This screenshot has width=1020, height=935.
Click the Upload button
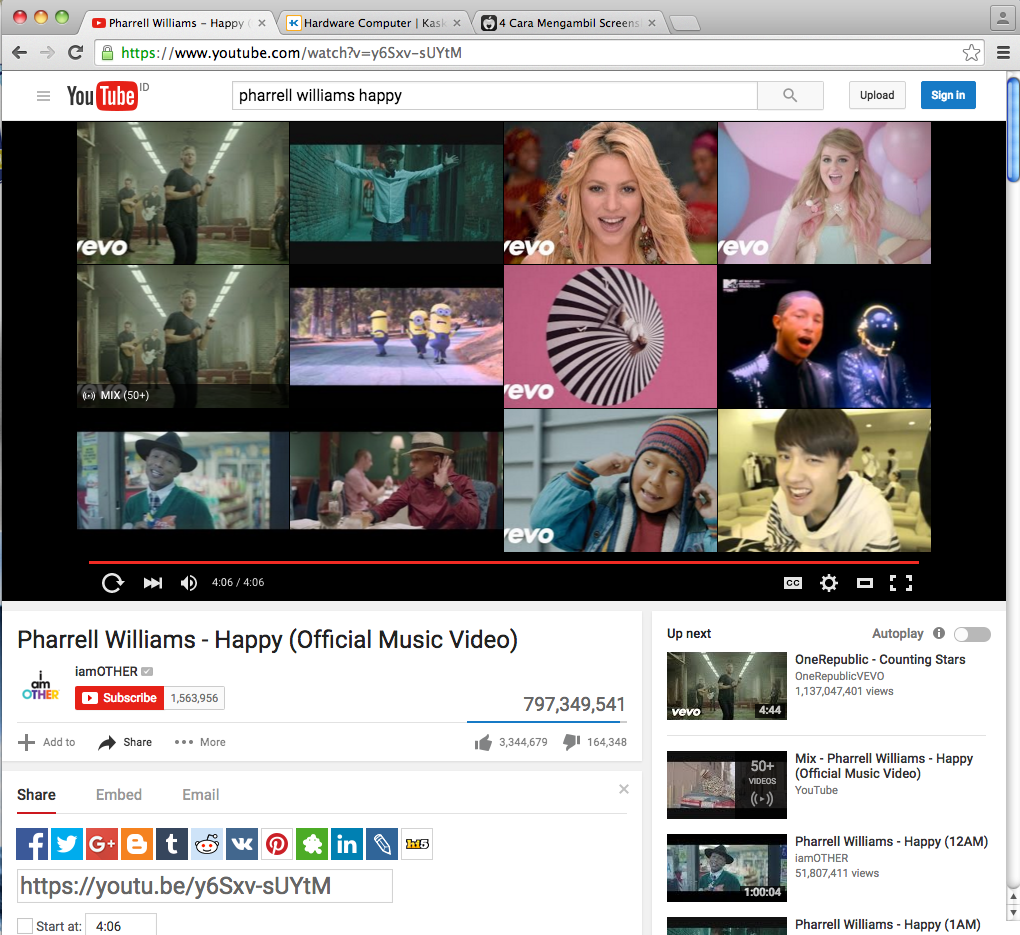[x=877, y=95]
